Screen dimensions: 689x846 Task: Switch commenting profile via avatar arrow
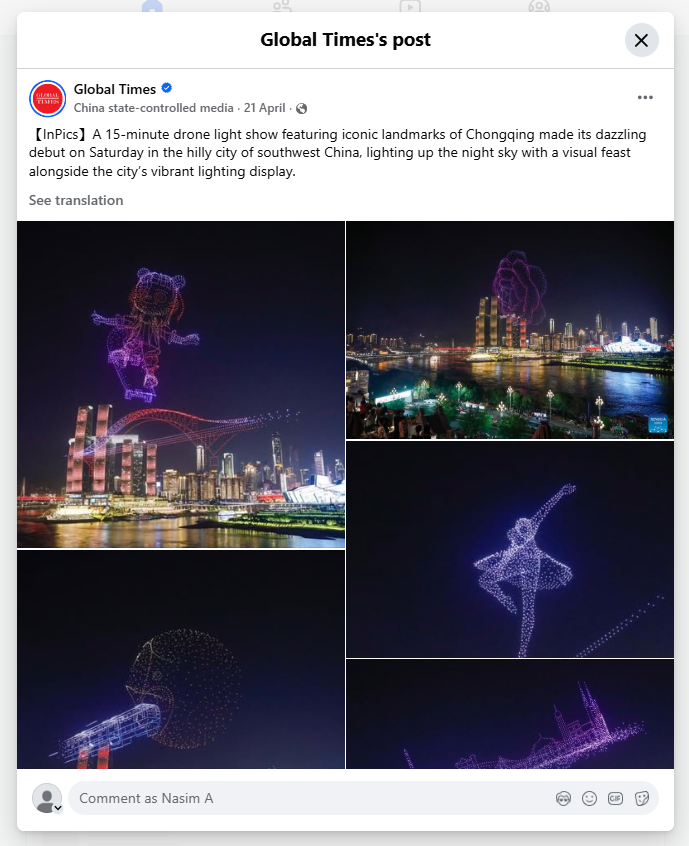57,808
